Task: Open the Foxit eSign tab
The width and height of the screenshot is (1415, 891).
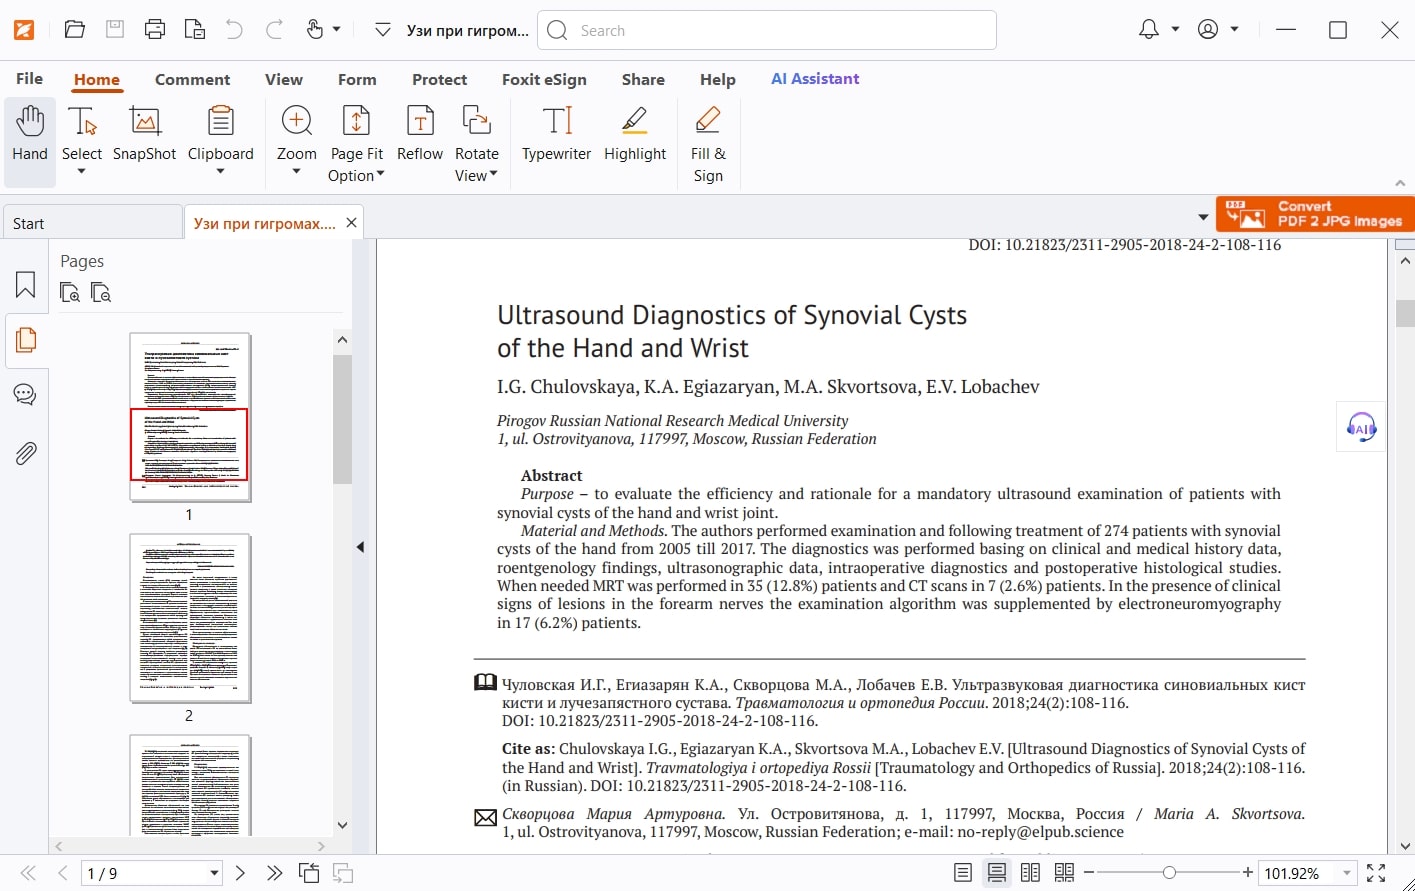Action: coord(544,79)
